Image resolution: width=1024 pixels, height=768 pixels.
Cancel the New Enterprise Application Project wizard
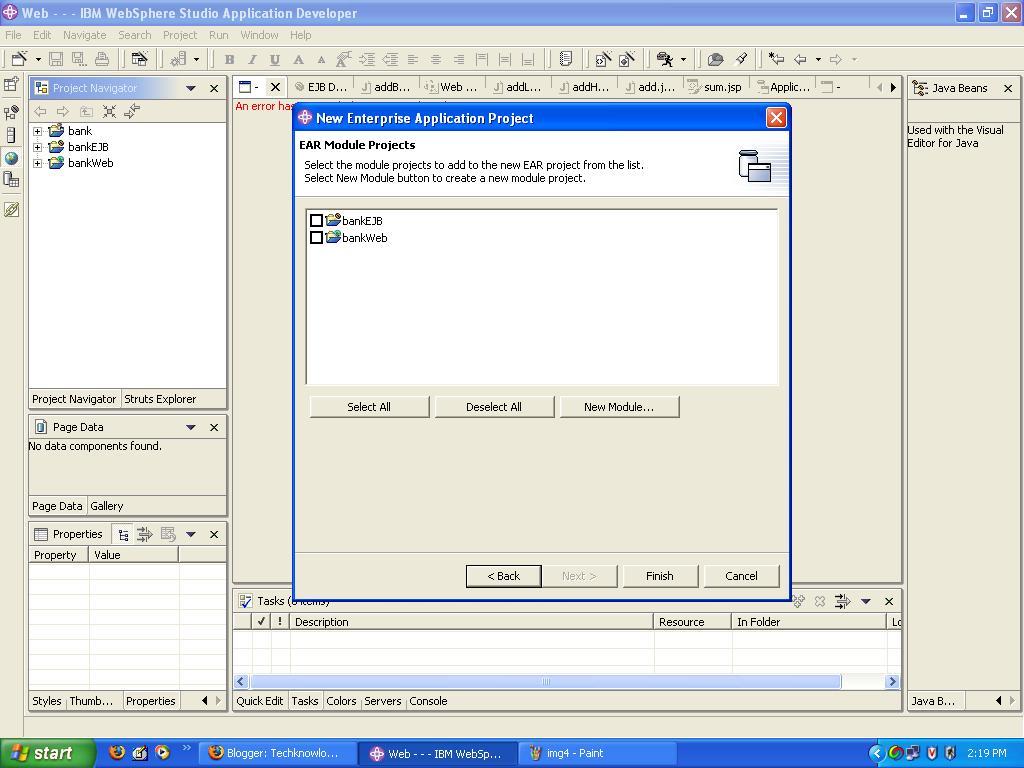[741, 576]
